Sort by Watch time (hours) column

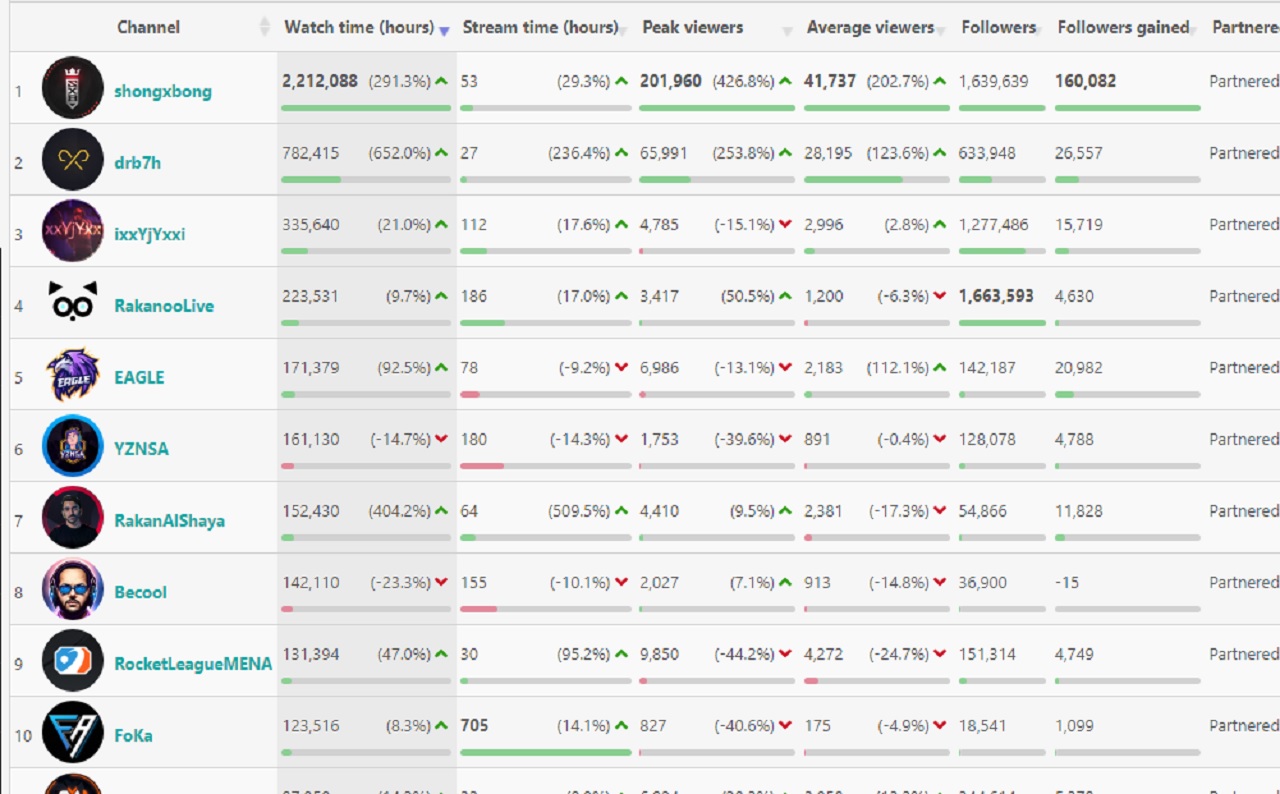coord(359,27)
